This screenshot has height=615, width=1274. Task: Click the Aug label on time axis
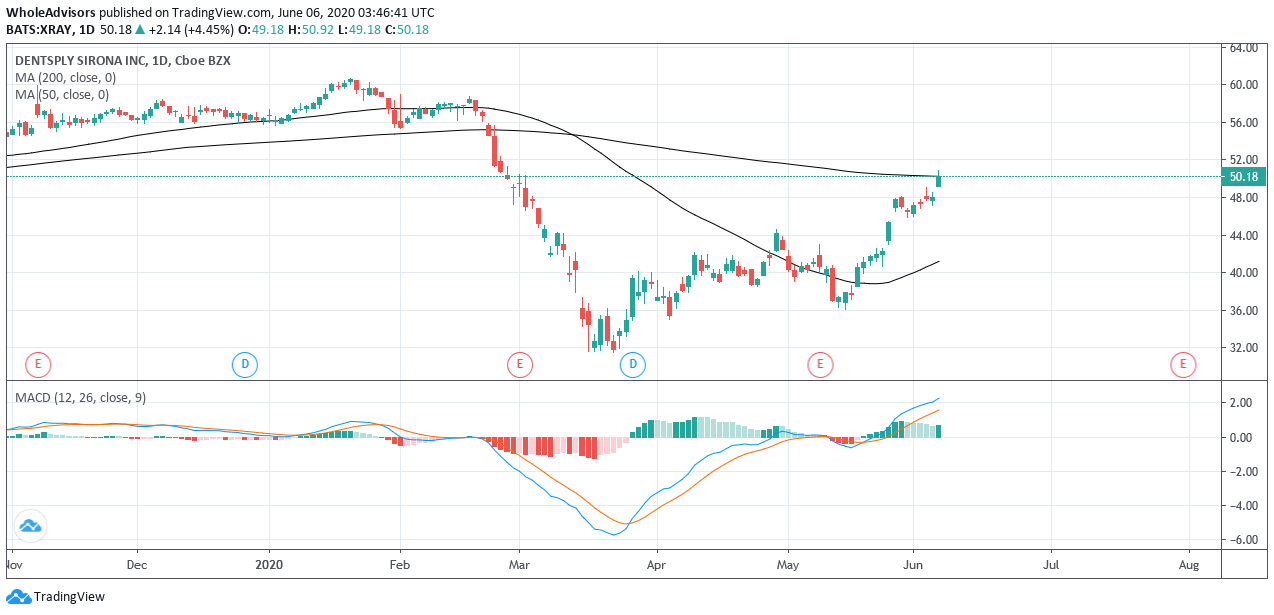tap(1189, 564)
